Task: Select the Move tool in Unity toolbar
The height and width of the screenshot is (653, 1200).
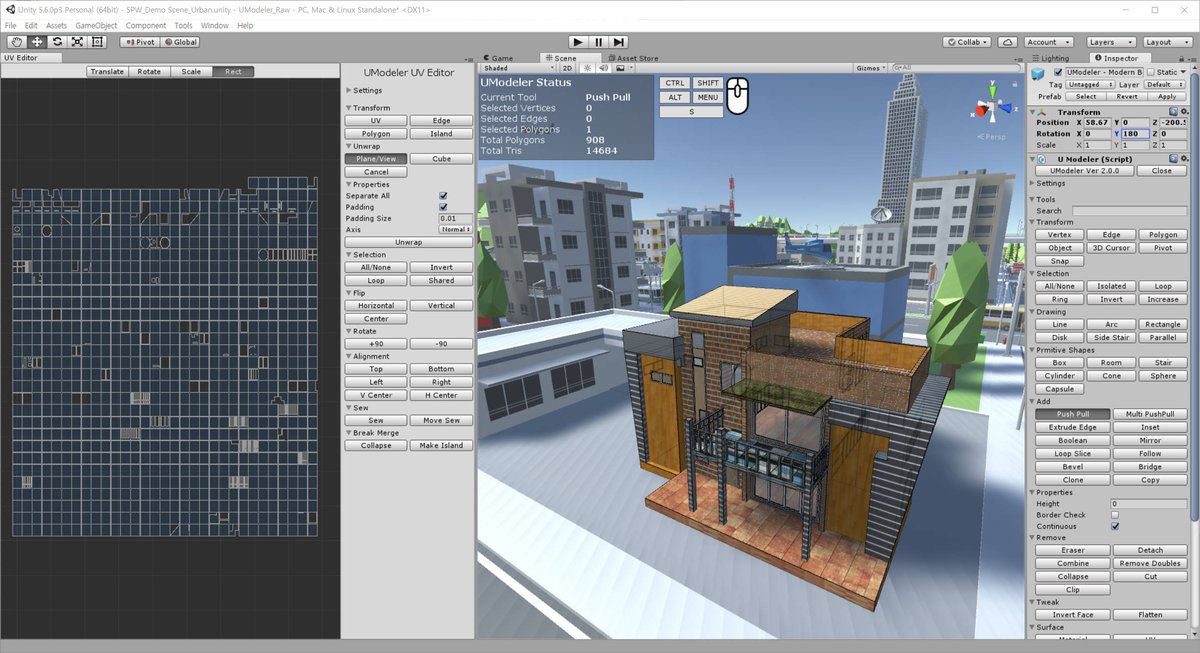Action: (37, 42)
